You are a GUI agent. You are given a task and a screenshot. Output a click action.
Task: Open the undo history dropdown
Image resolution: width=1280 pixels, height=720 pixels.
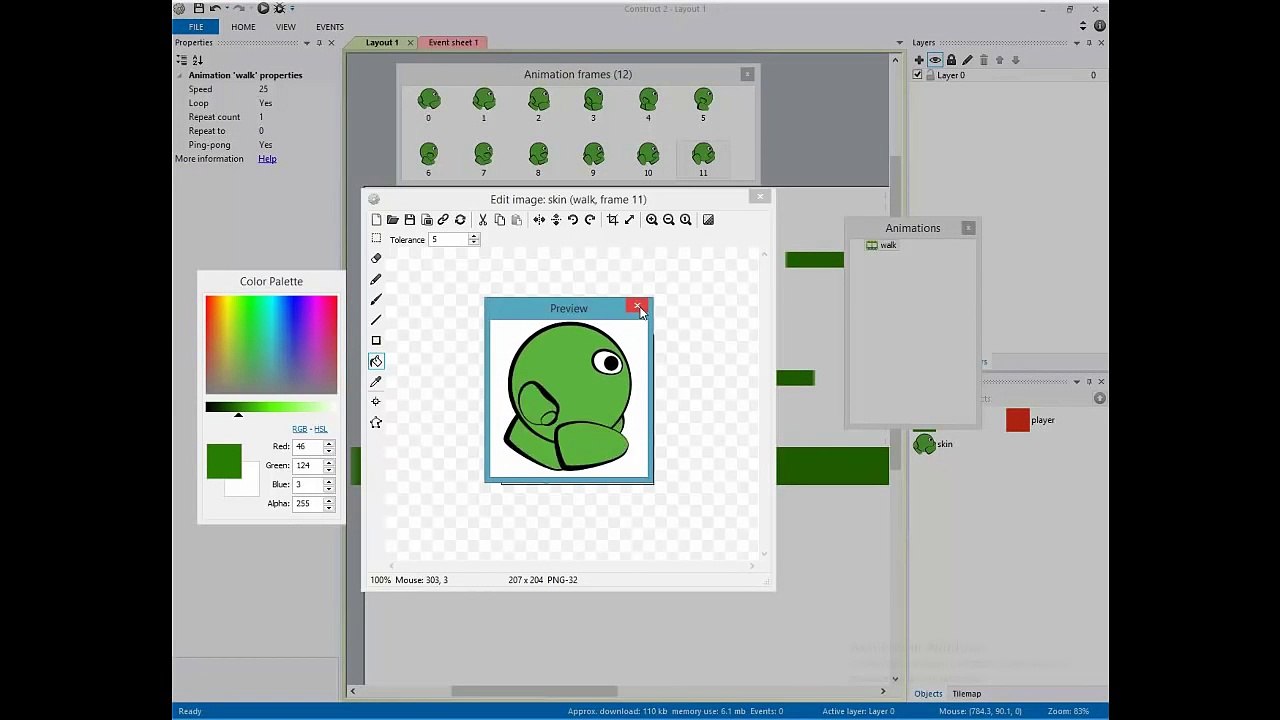(x=226, y=9)
